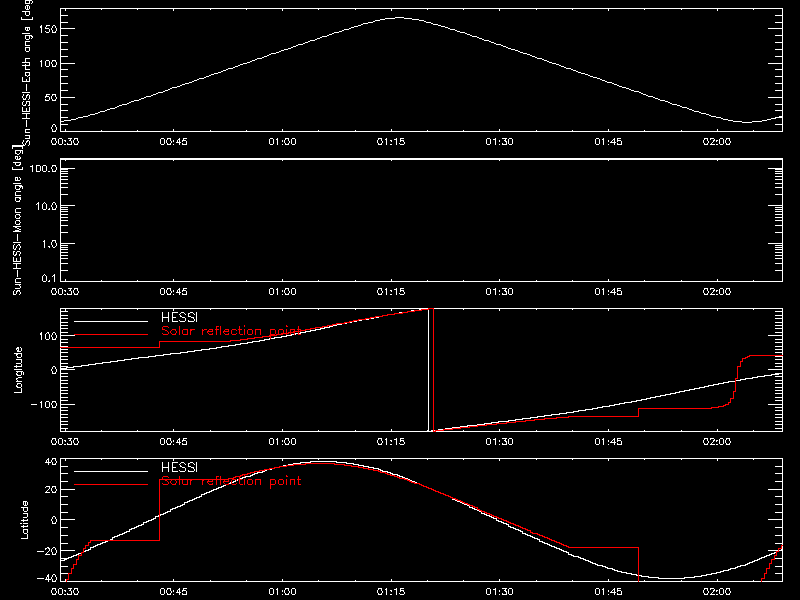Select the white HESSI legend line in Longitude plot
This screenshot has width=800, height=600.
[x=111, y=321]
